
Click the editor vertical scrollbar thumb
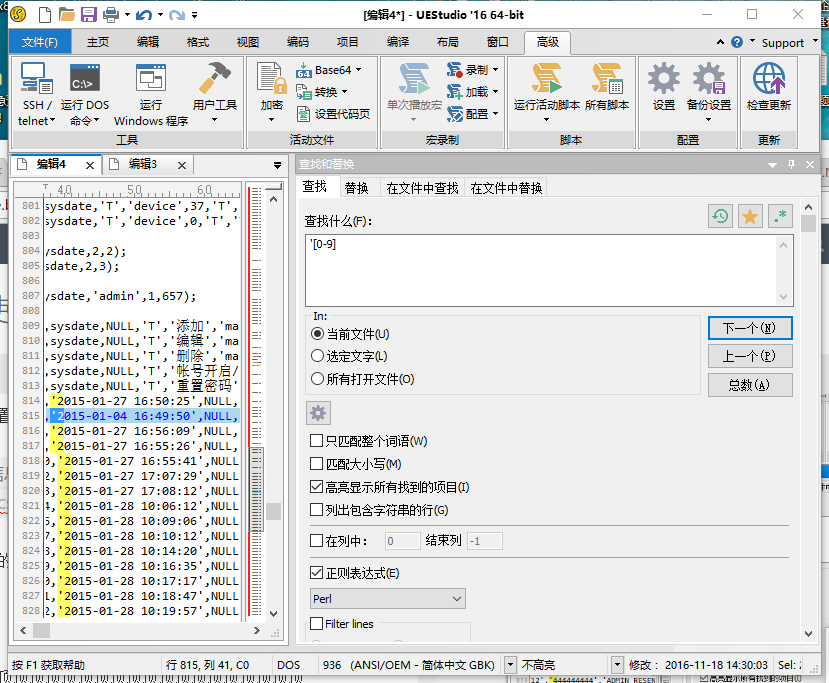pyautogui.click(x=273, y=511)
